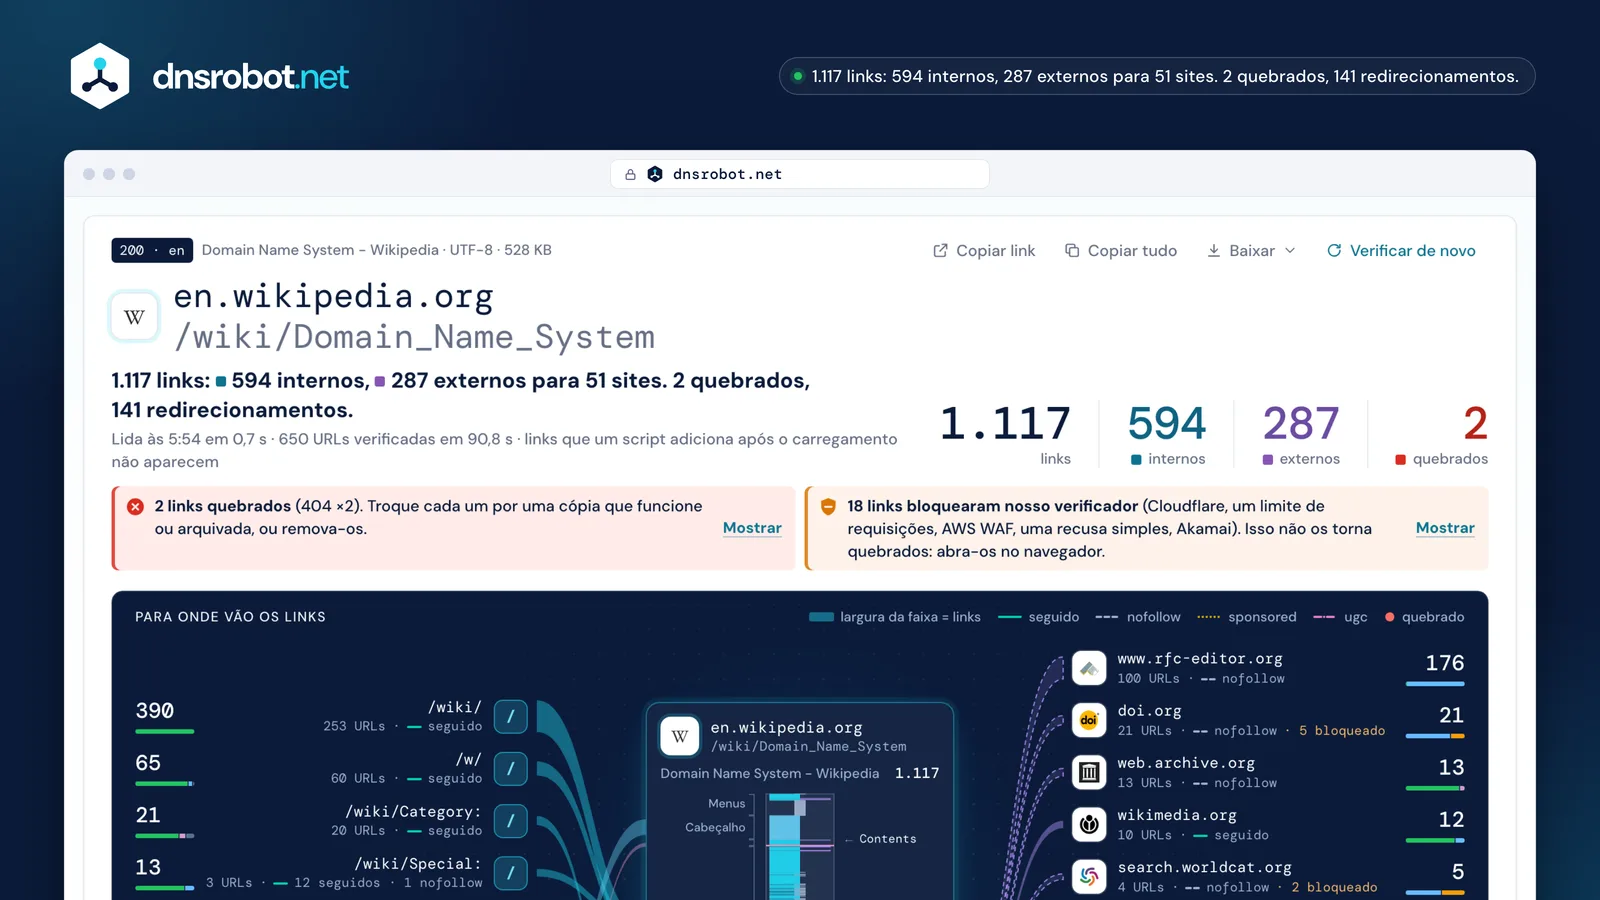Image resolution: width=1600 pixels, height=900 pixels.
Task: Click the Menus label in page map
Action: click(727, 803)
